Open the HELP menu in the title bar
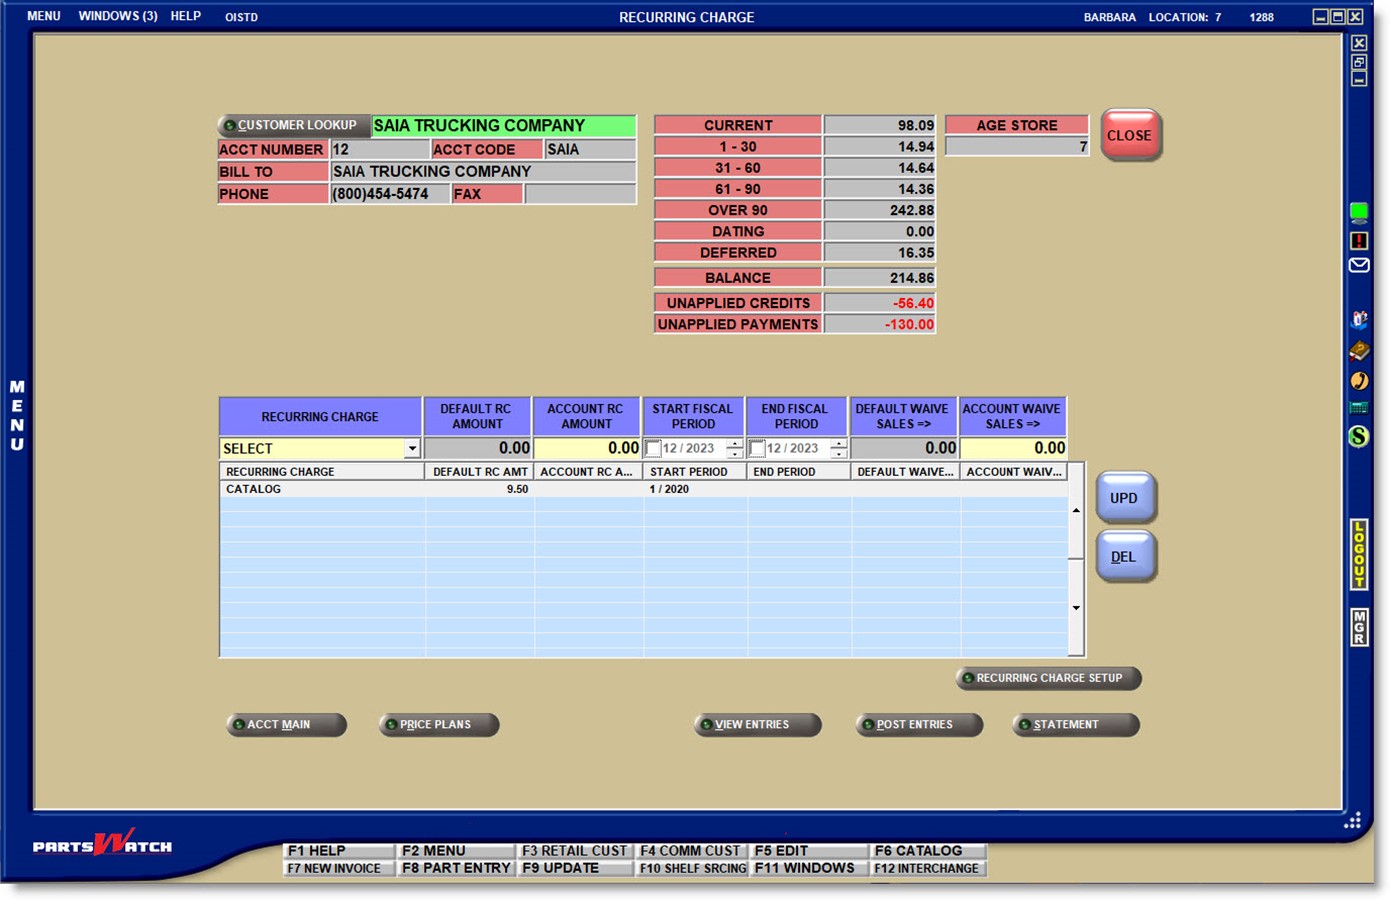The image size is (1390, 900). (x=185, y=16)
